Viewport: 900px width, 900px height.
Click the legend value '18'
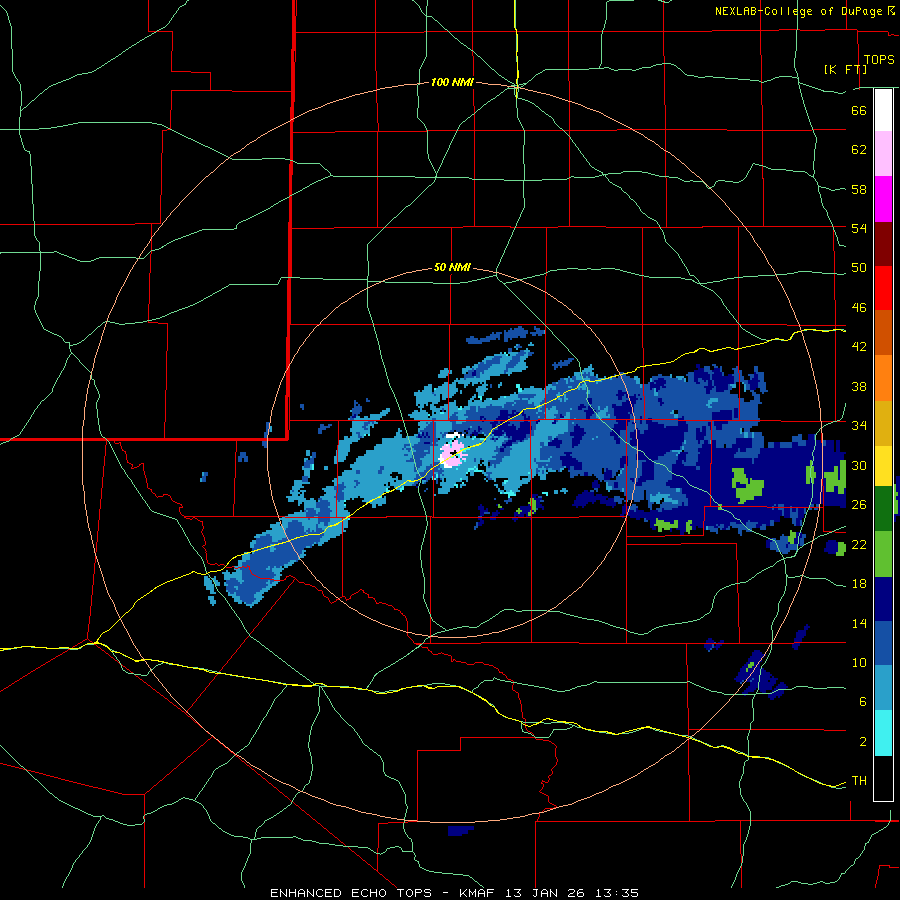(x=859, y=584)
